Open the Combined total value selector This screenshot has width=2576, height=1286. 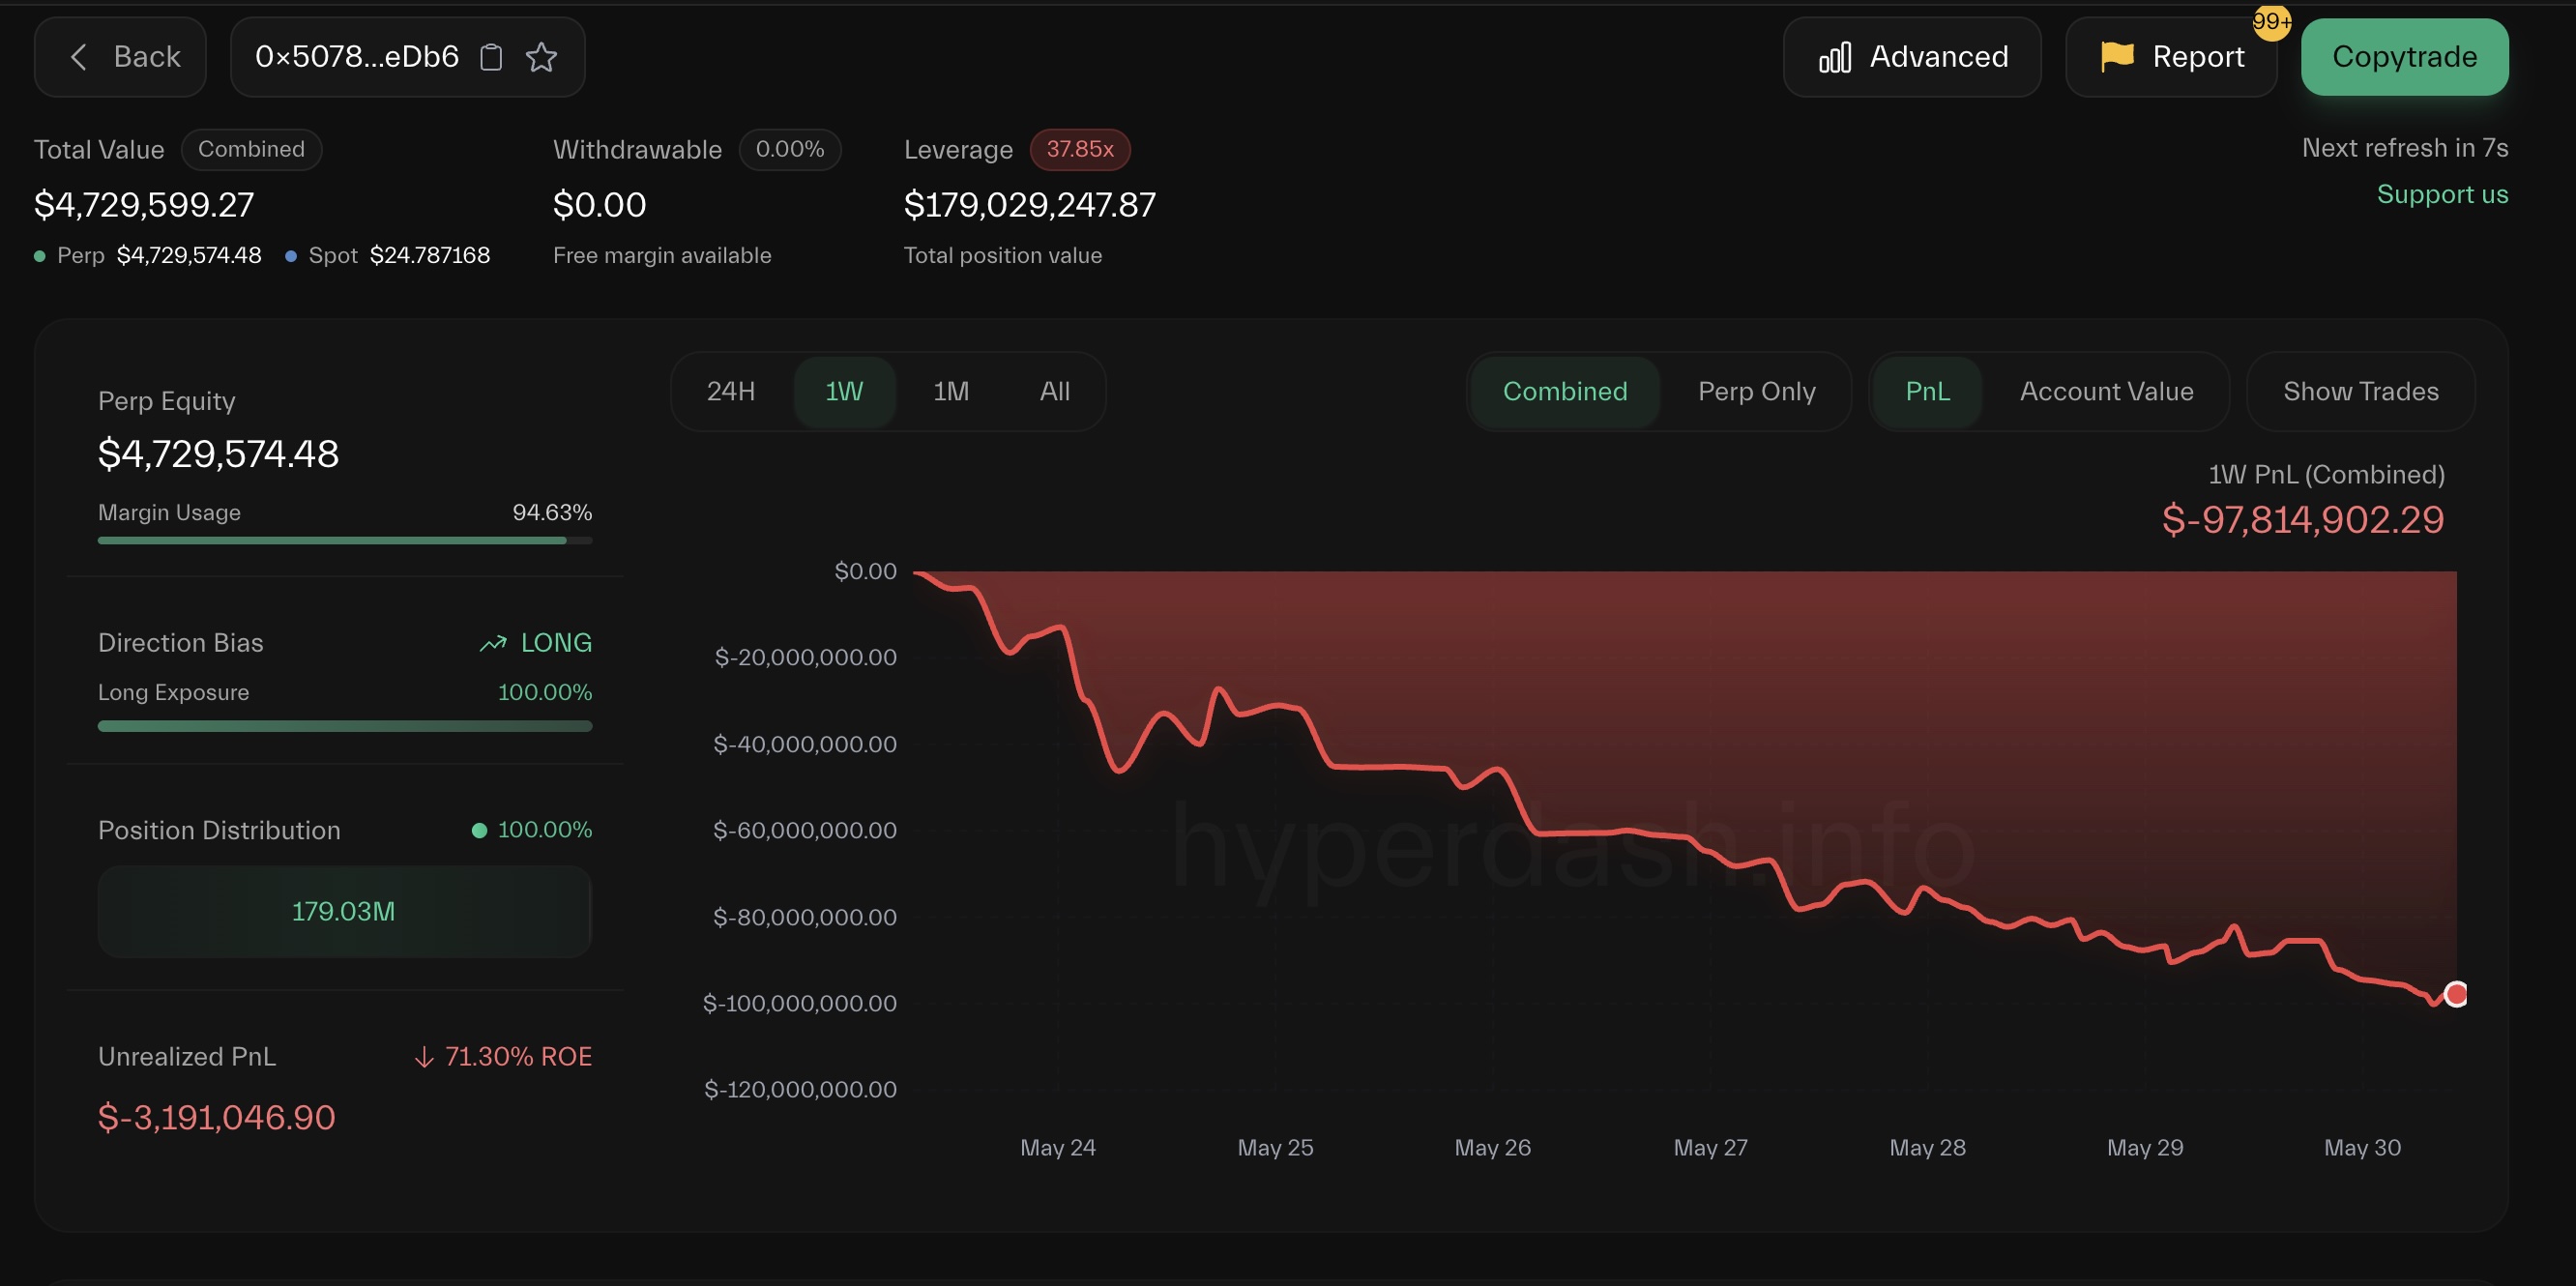[x=251, y=149]
